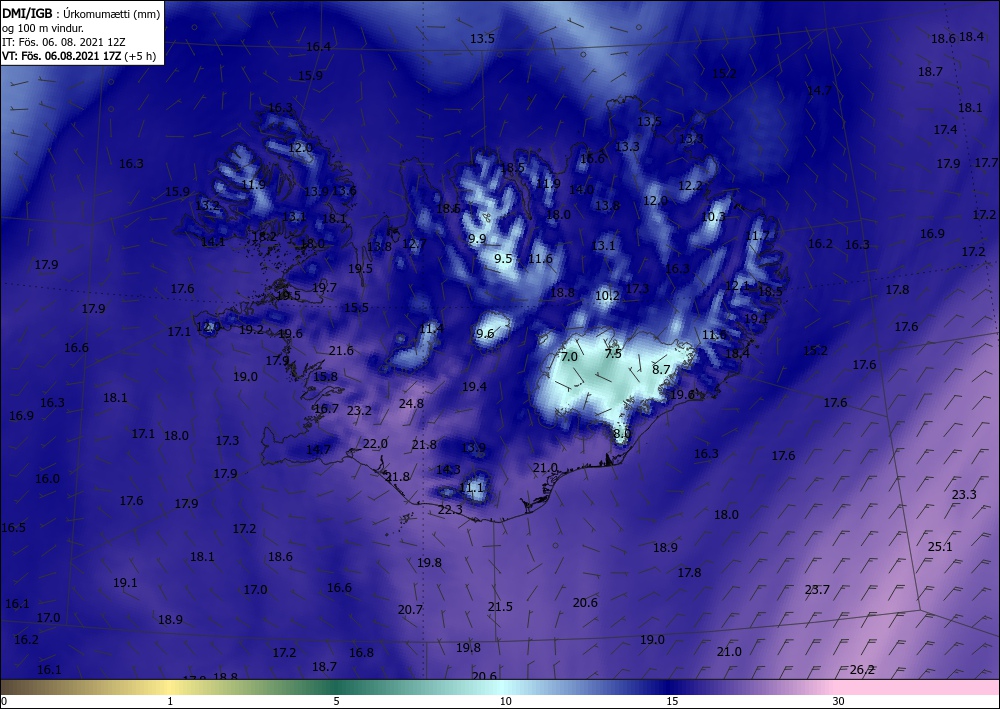Click the "0" tick label on the color scale
This screenshot has height=709, width=1000.
point(4,701)
